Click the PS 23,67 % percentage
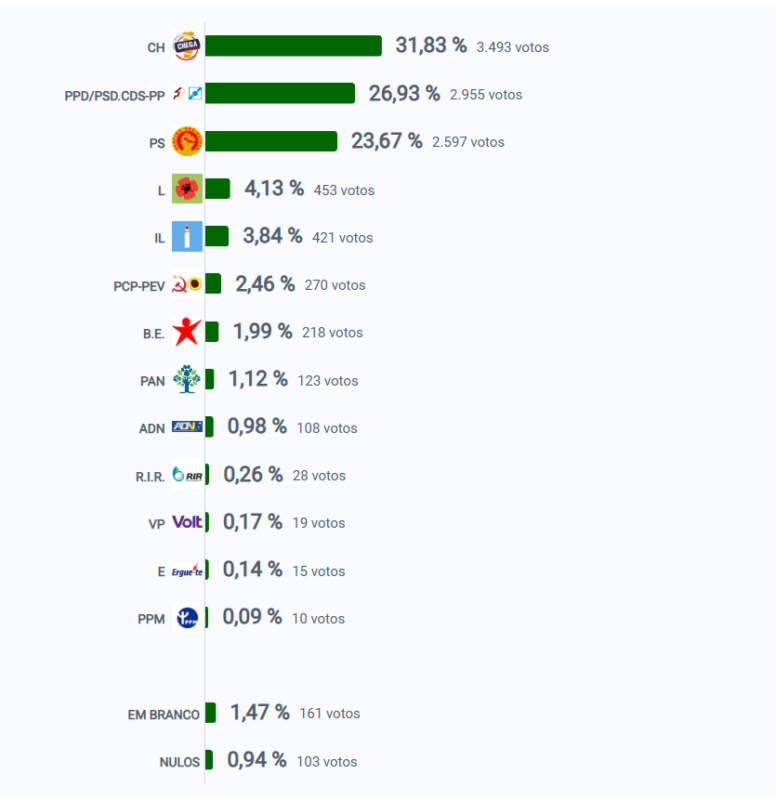Screen dimensions: 776x800 387,141
